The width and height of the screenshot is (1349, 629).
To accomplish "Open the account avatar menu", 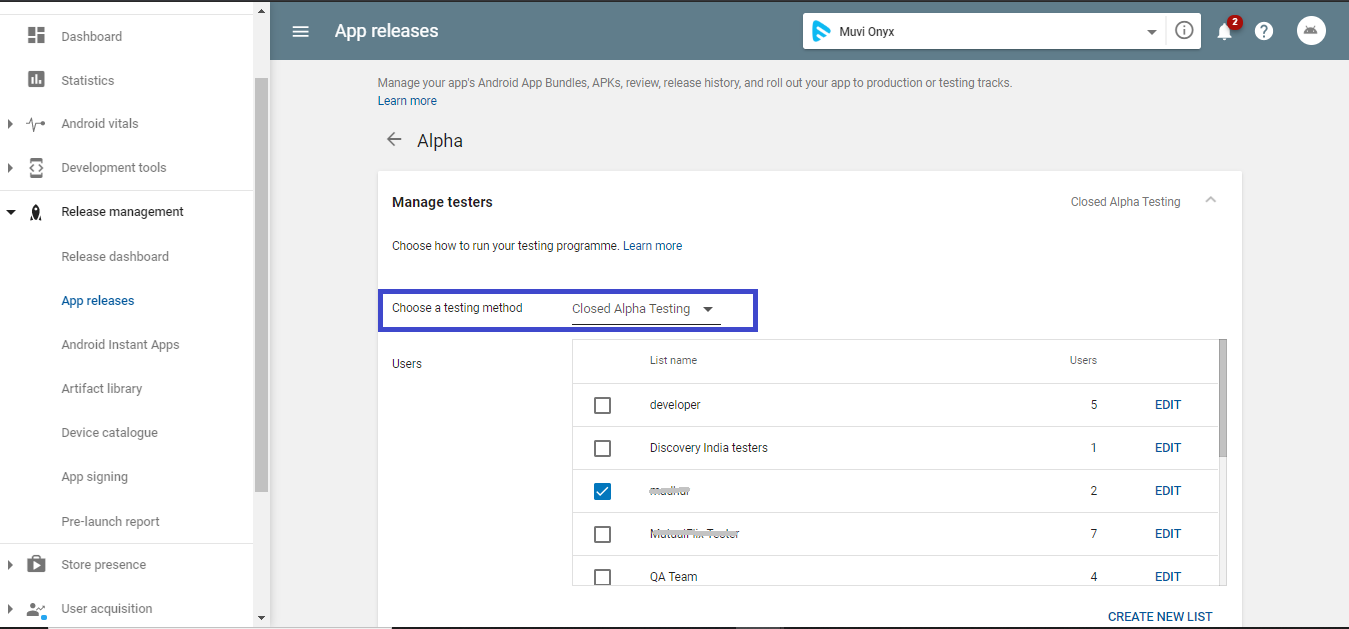I will [1311, 31].
